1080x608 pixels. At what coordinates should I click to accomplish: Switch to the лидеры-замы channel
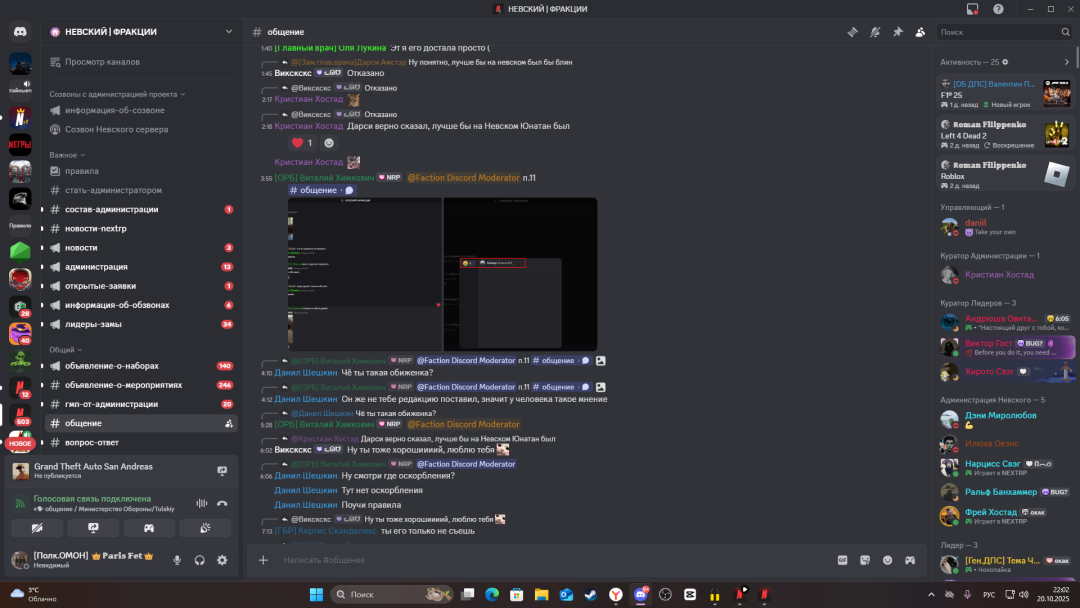93,324
